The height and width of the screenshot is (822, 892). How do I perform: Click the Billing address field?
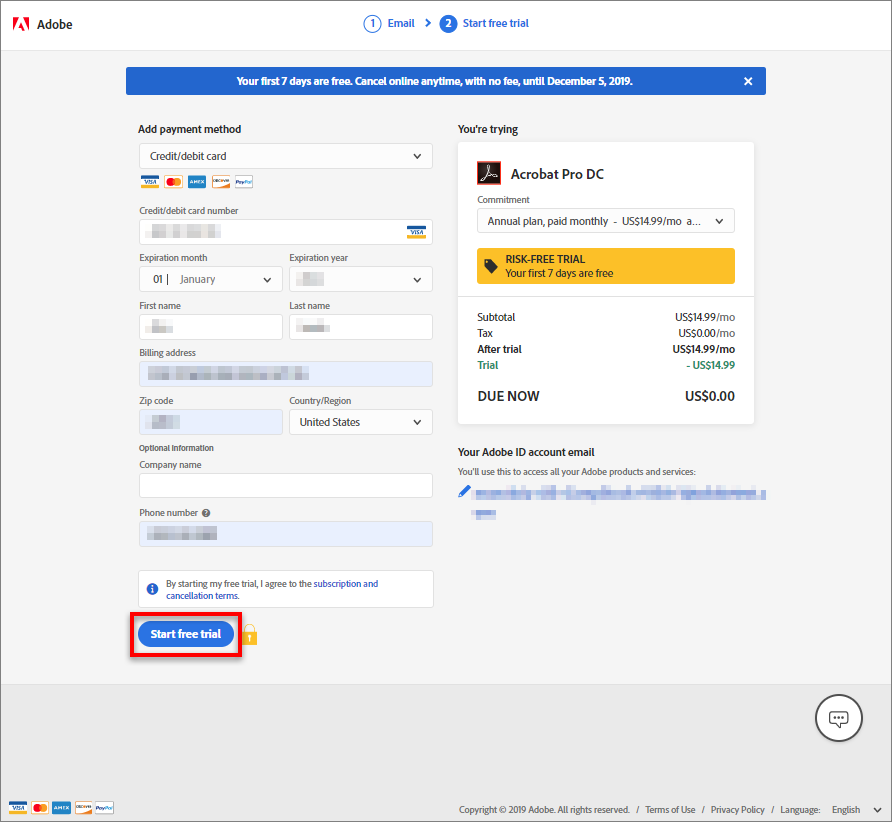(x=286, y=374)
